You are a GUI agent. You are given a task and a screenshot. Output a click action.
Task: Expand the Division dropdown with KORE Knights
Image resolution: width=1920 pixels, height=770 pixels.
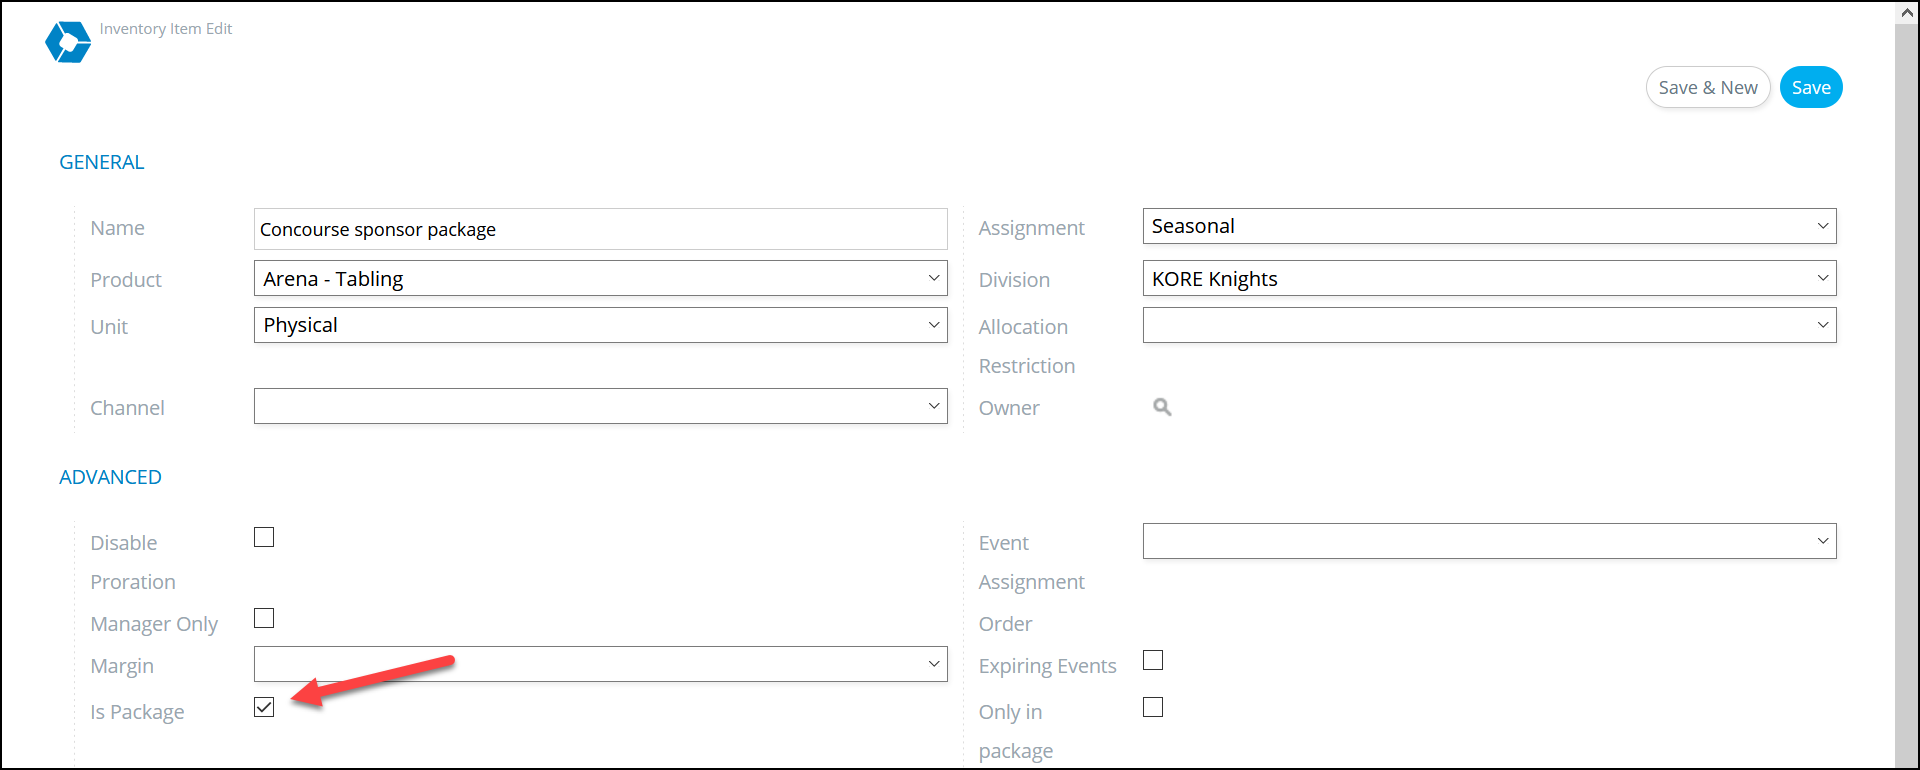coord(1490,278)
